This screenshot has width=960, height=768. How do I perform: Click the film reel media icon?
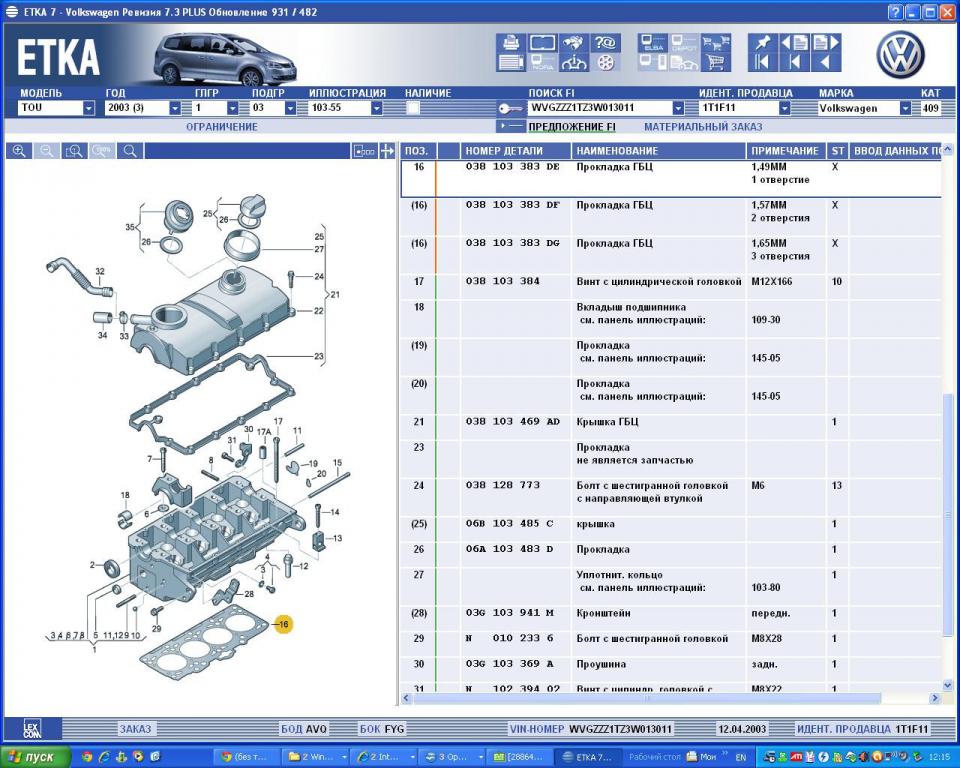pyautogui.click(x=605, y=62)
